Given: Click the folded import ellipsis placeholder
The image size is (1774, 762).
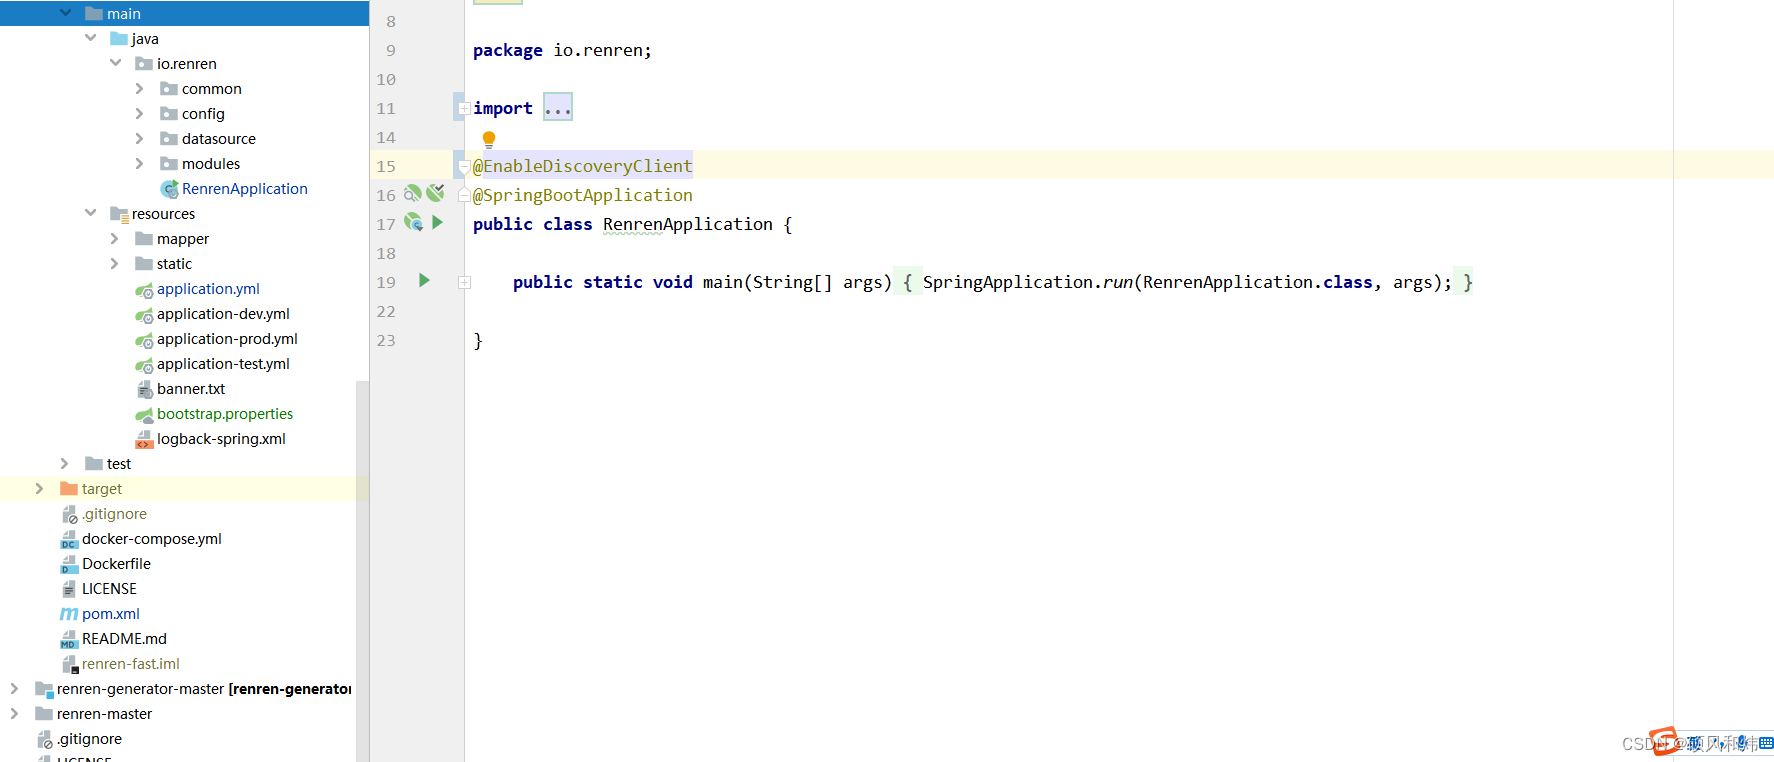Looking at the screenshot, I should tap(558, 107).
